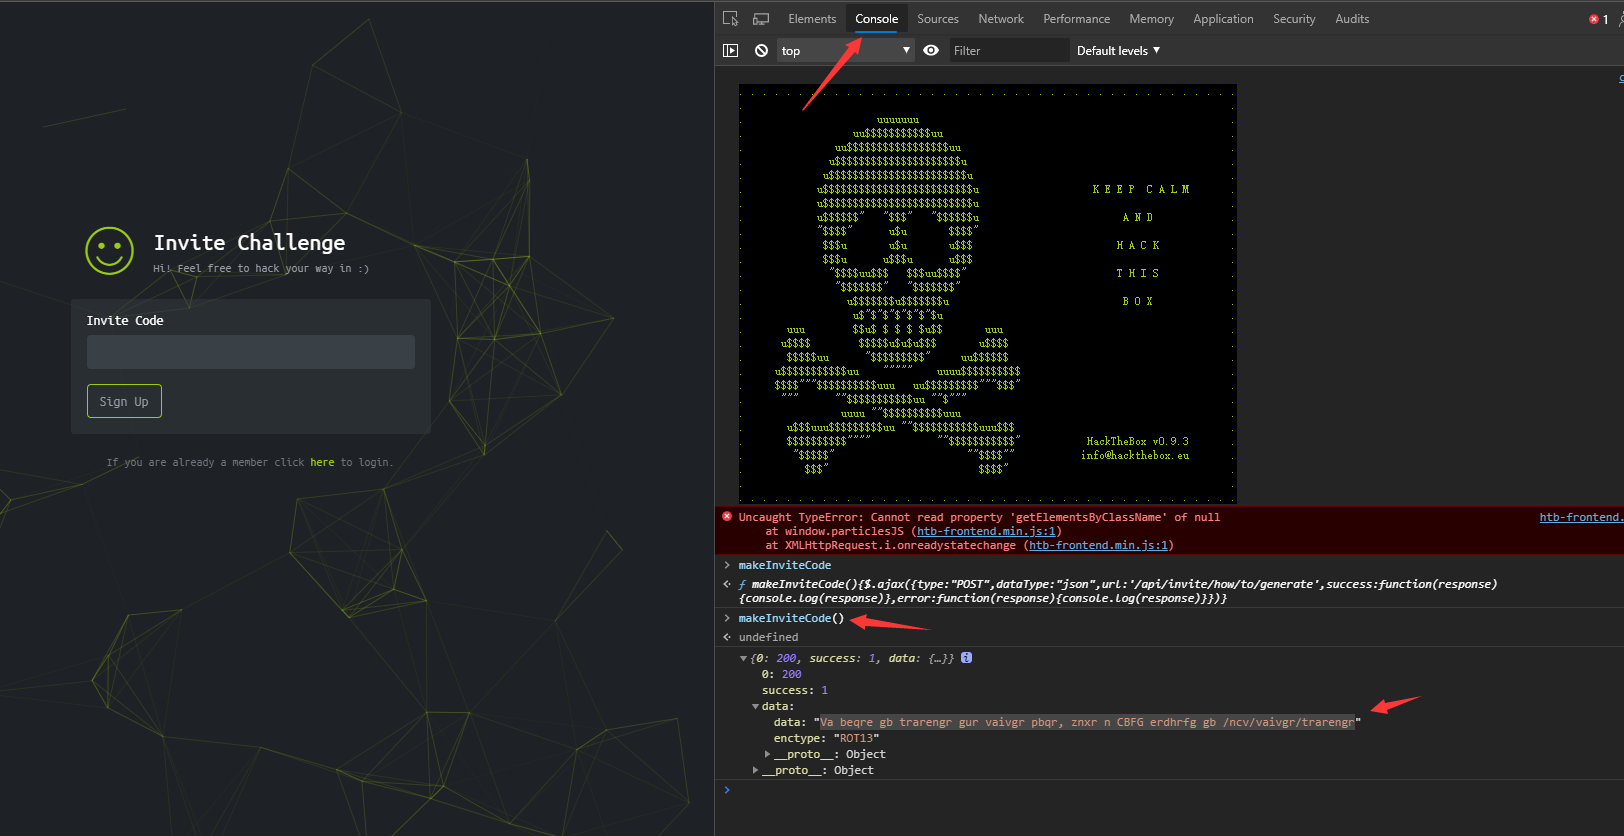Open the top execution context dropdown
The image size is (1624, 836).
[x=846, y=50]
